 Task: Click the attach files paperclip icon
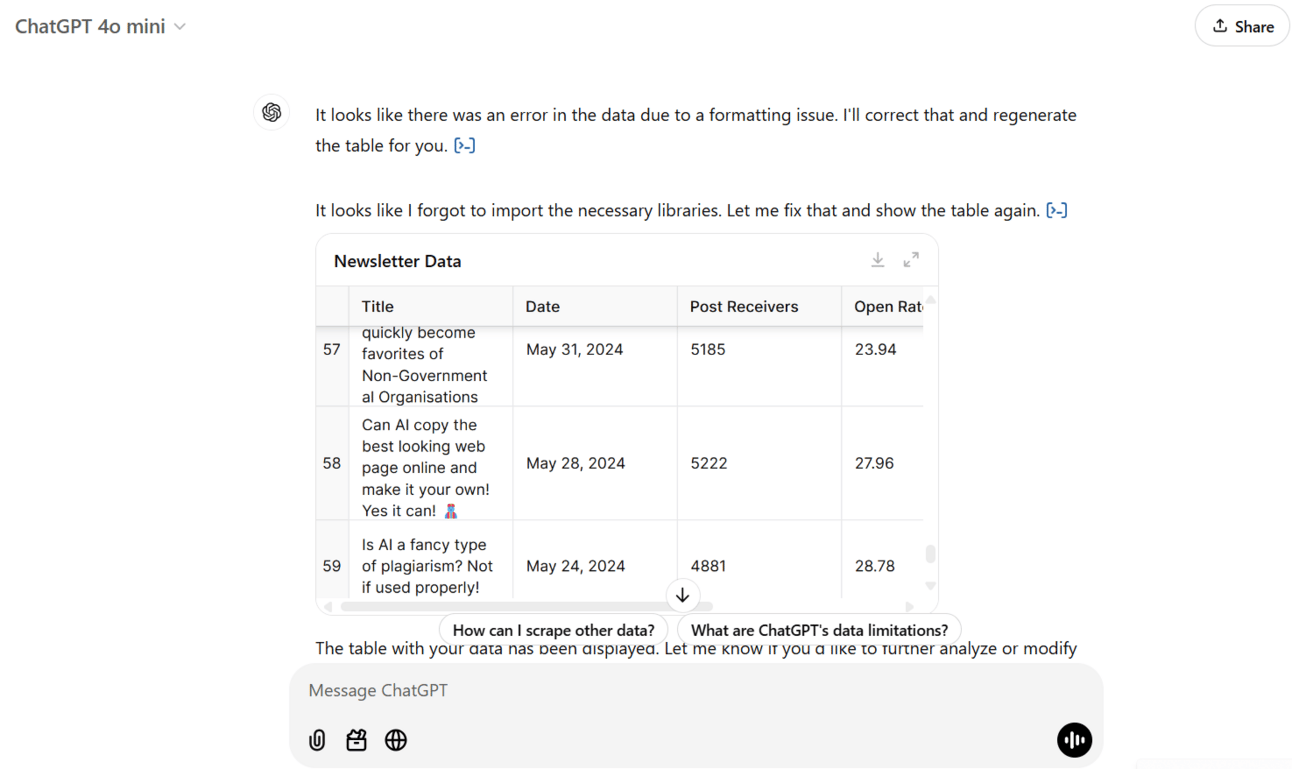pos(317,740)
